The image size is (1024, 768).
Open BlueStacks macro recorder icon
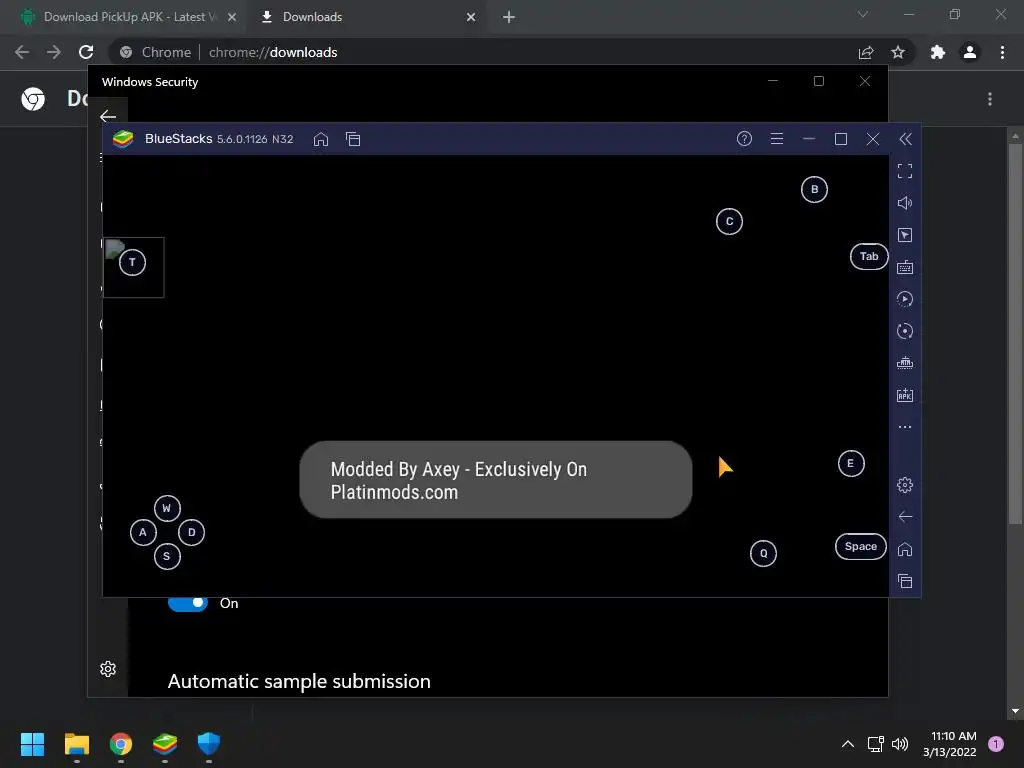coord(904,299)
